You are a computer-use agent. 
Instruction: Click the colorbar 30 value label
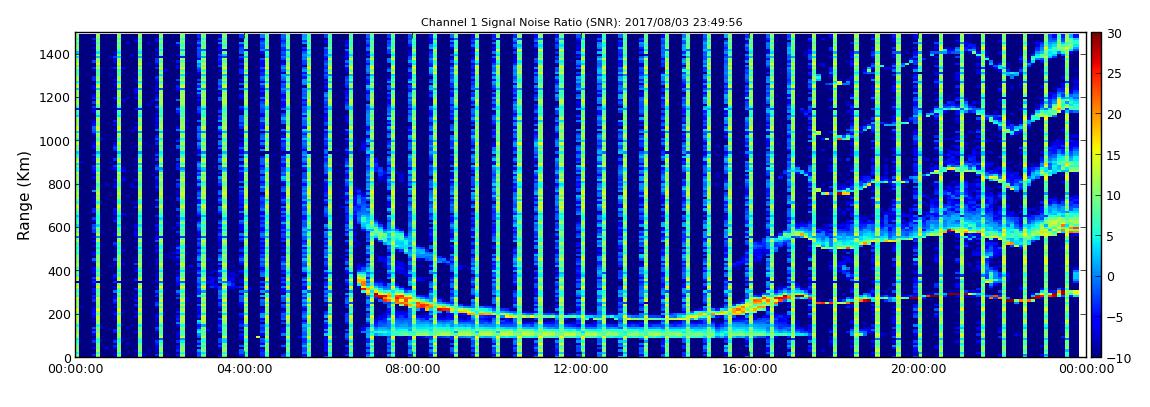tap(1114, 34)
